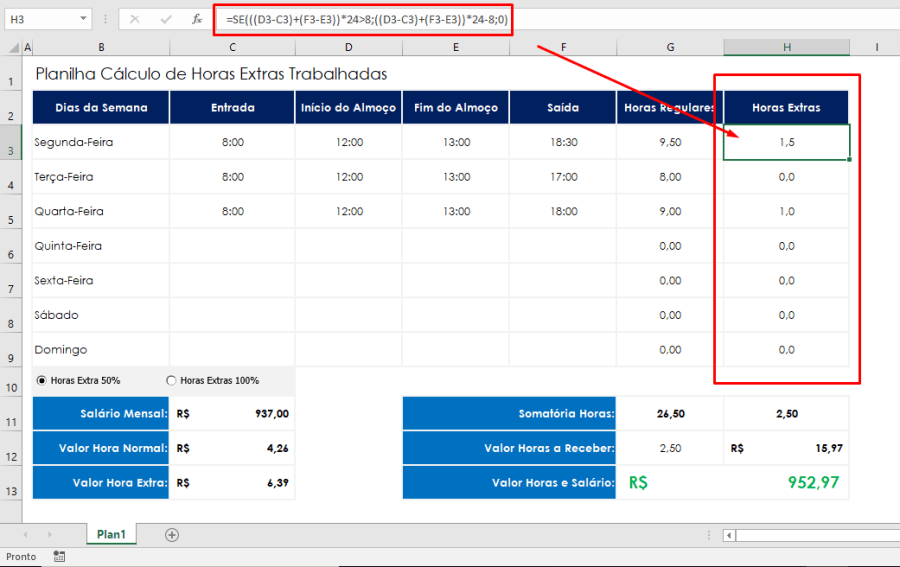Click the green total 952,97

pyautogui.click(x=813, y=482)
